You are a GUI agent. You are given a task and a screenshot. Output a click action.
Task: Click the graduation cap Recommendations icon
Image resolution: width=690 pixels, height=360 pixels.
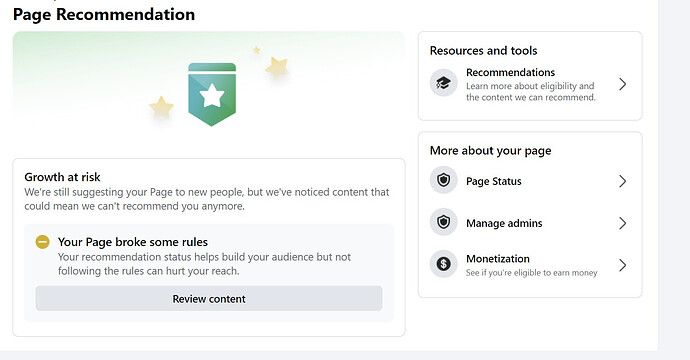click(x=443, y=83)
